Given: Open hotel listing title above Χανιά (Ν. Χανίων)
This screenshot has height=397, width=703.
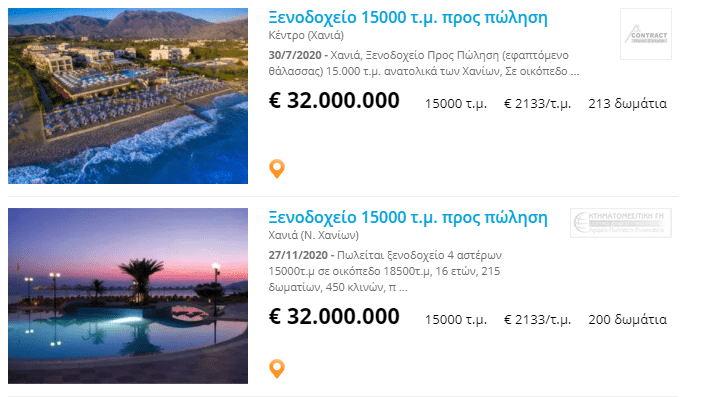Looking at the screenshot, I should (408, 218).
